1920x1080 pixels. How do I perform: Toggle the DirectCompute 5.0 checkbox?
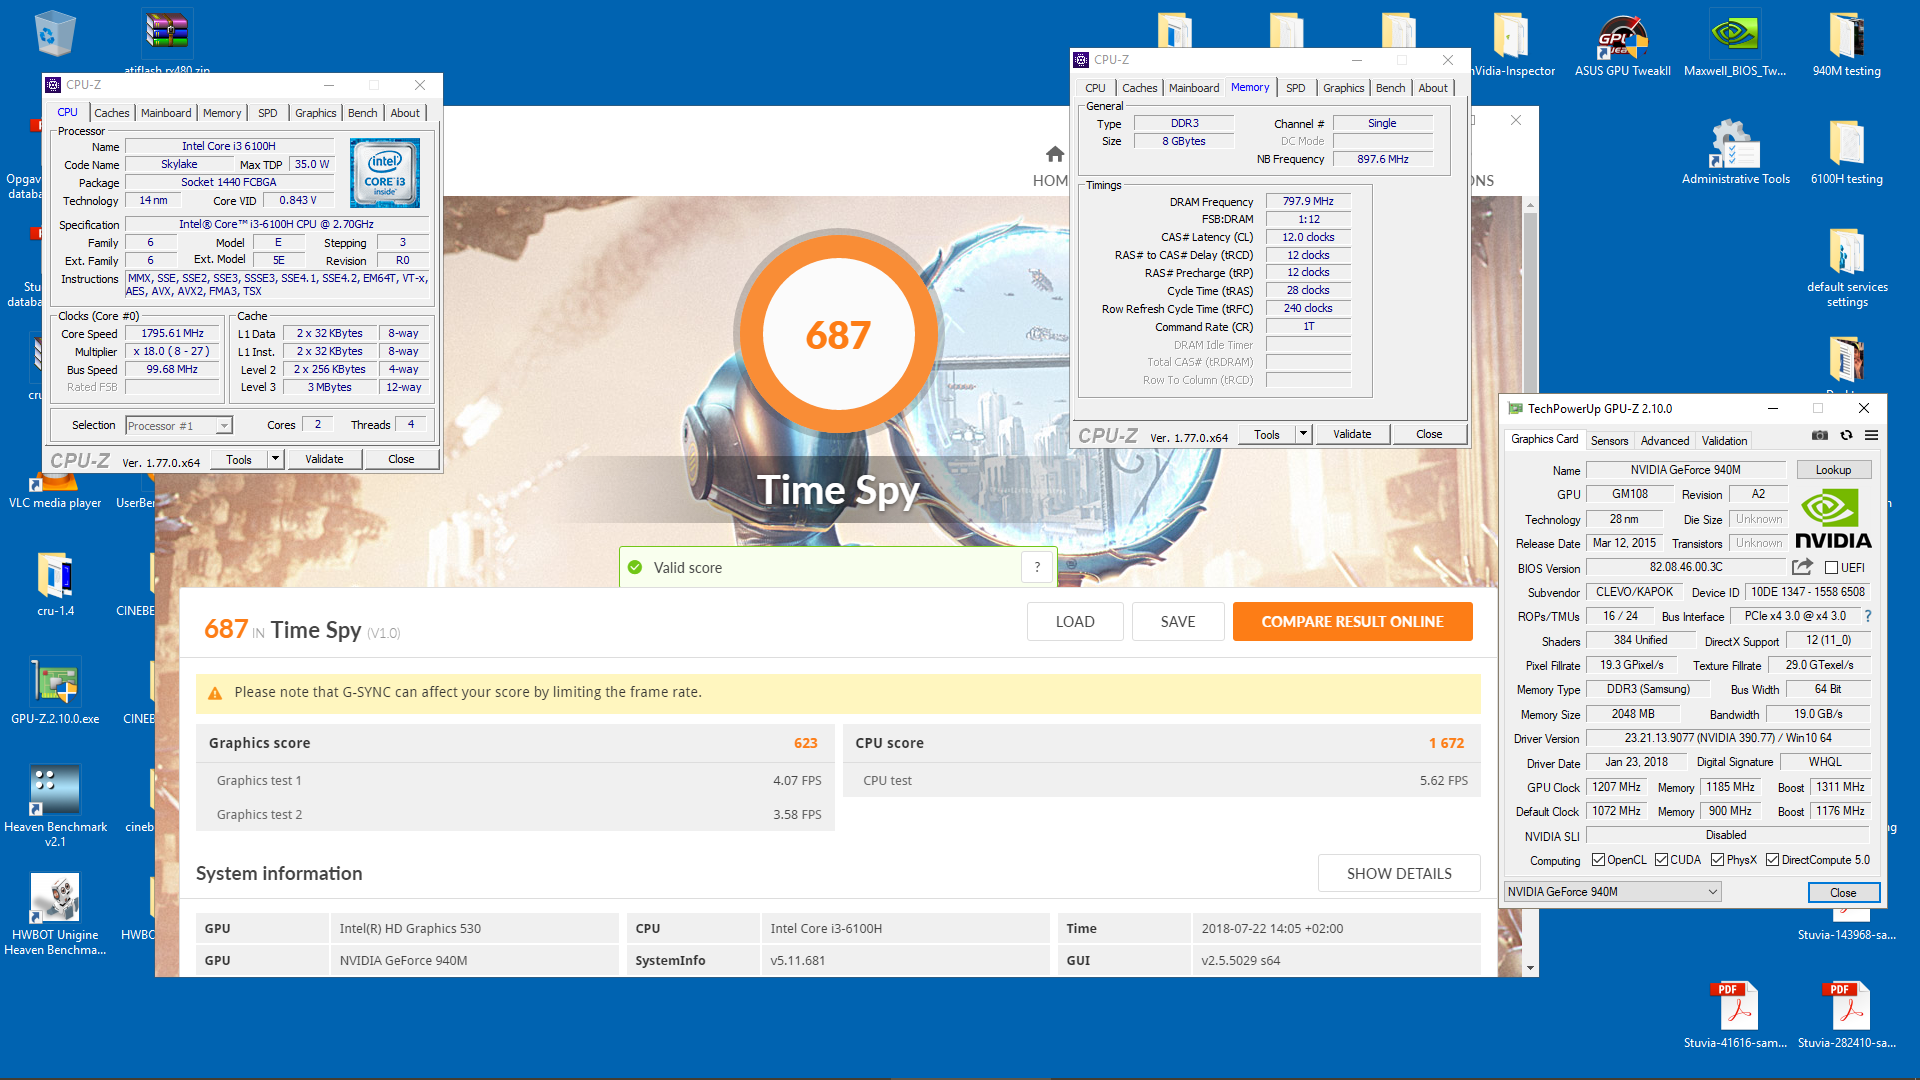click(1772, 860)
